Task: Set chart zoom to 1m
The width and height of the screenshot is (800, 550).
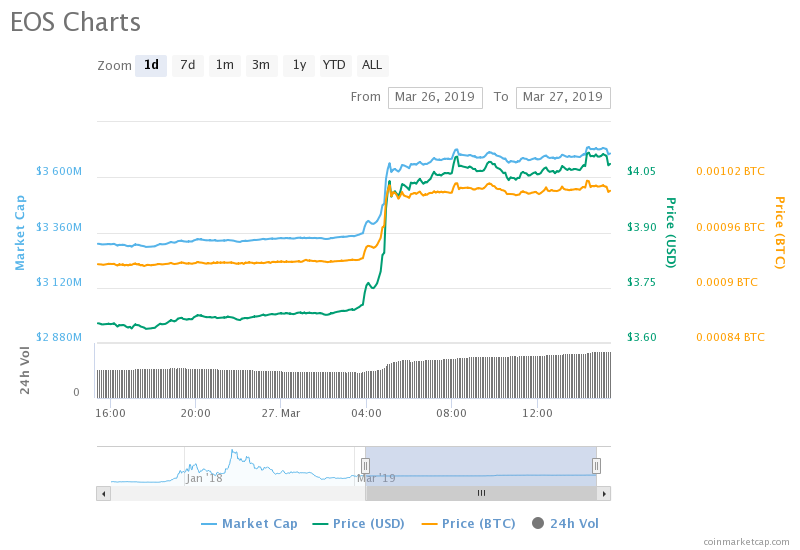Action: pyautogui.click(x=225, y=65)
